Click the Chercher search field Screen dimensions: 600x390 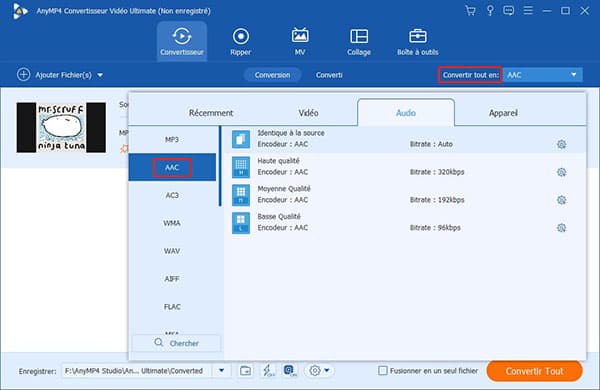point(176,343)
